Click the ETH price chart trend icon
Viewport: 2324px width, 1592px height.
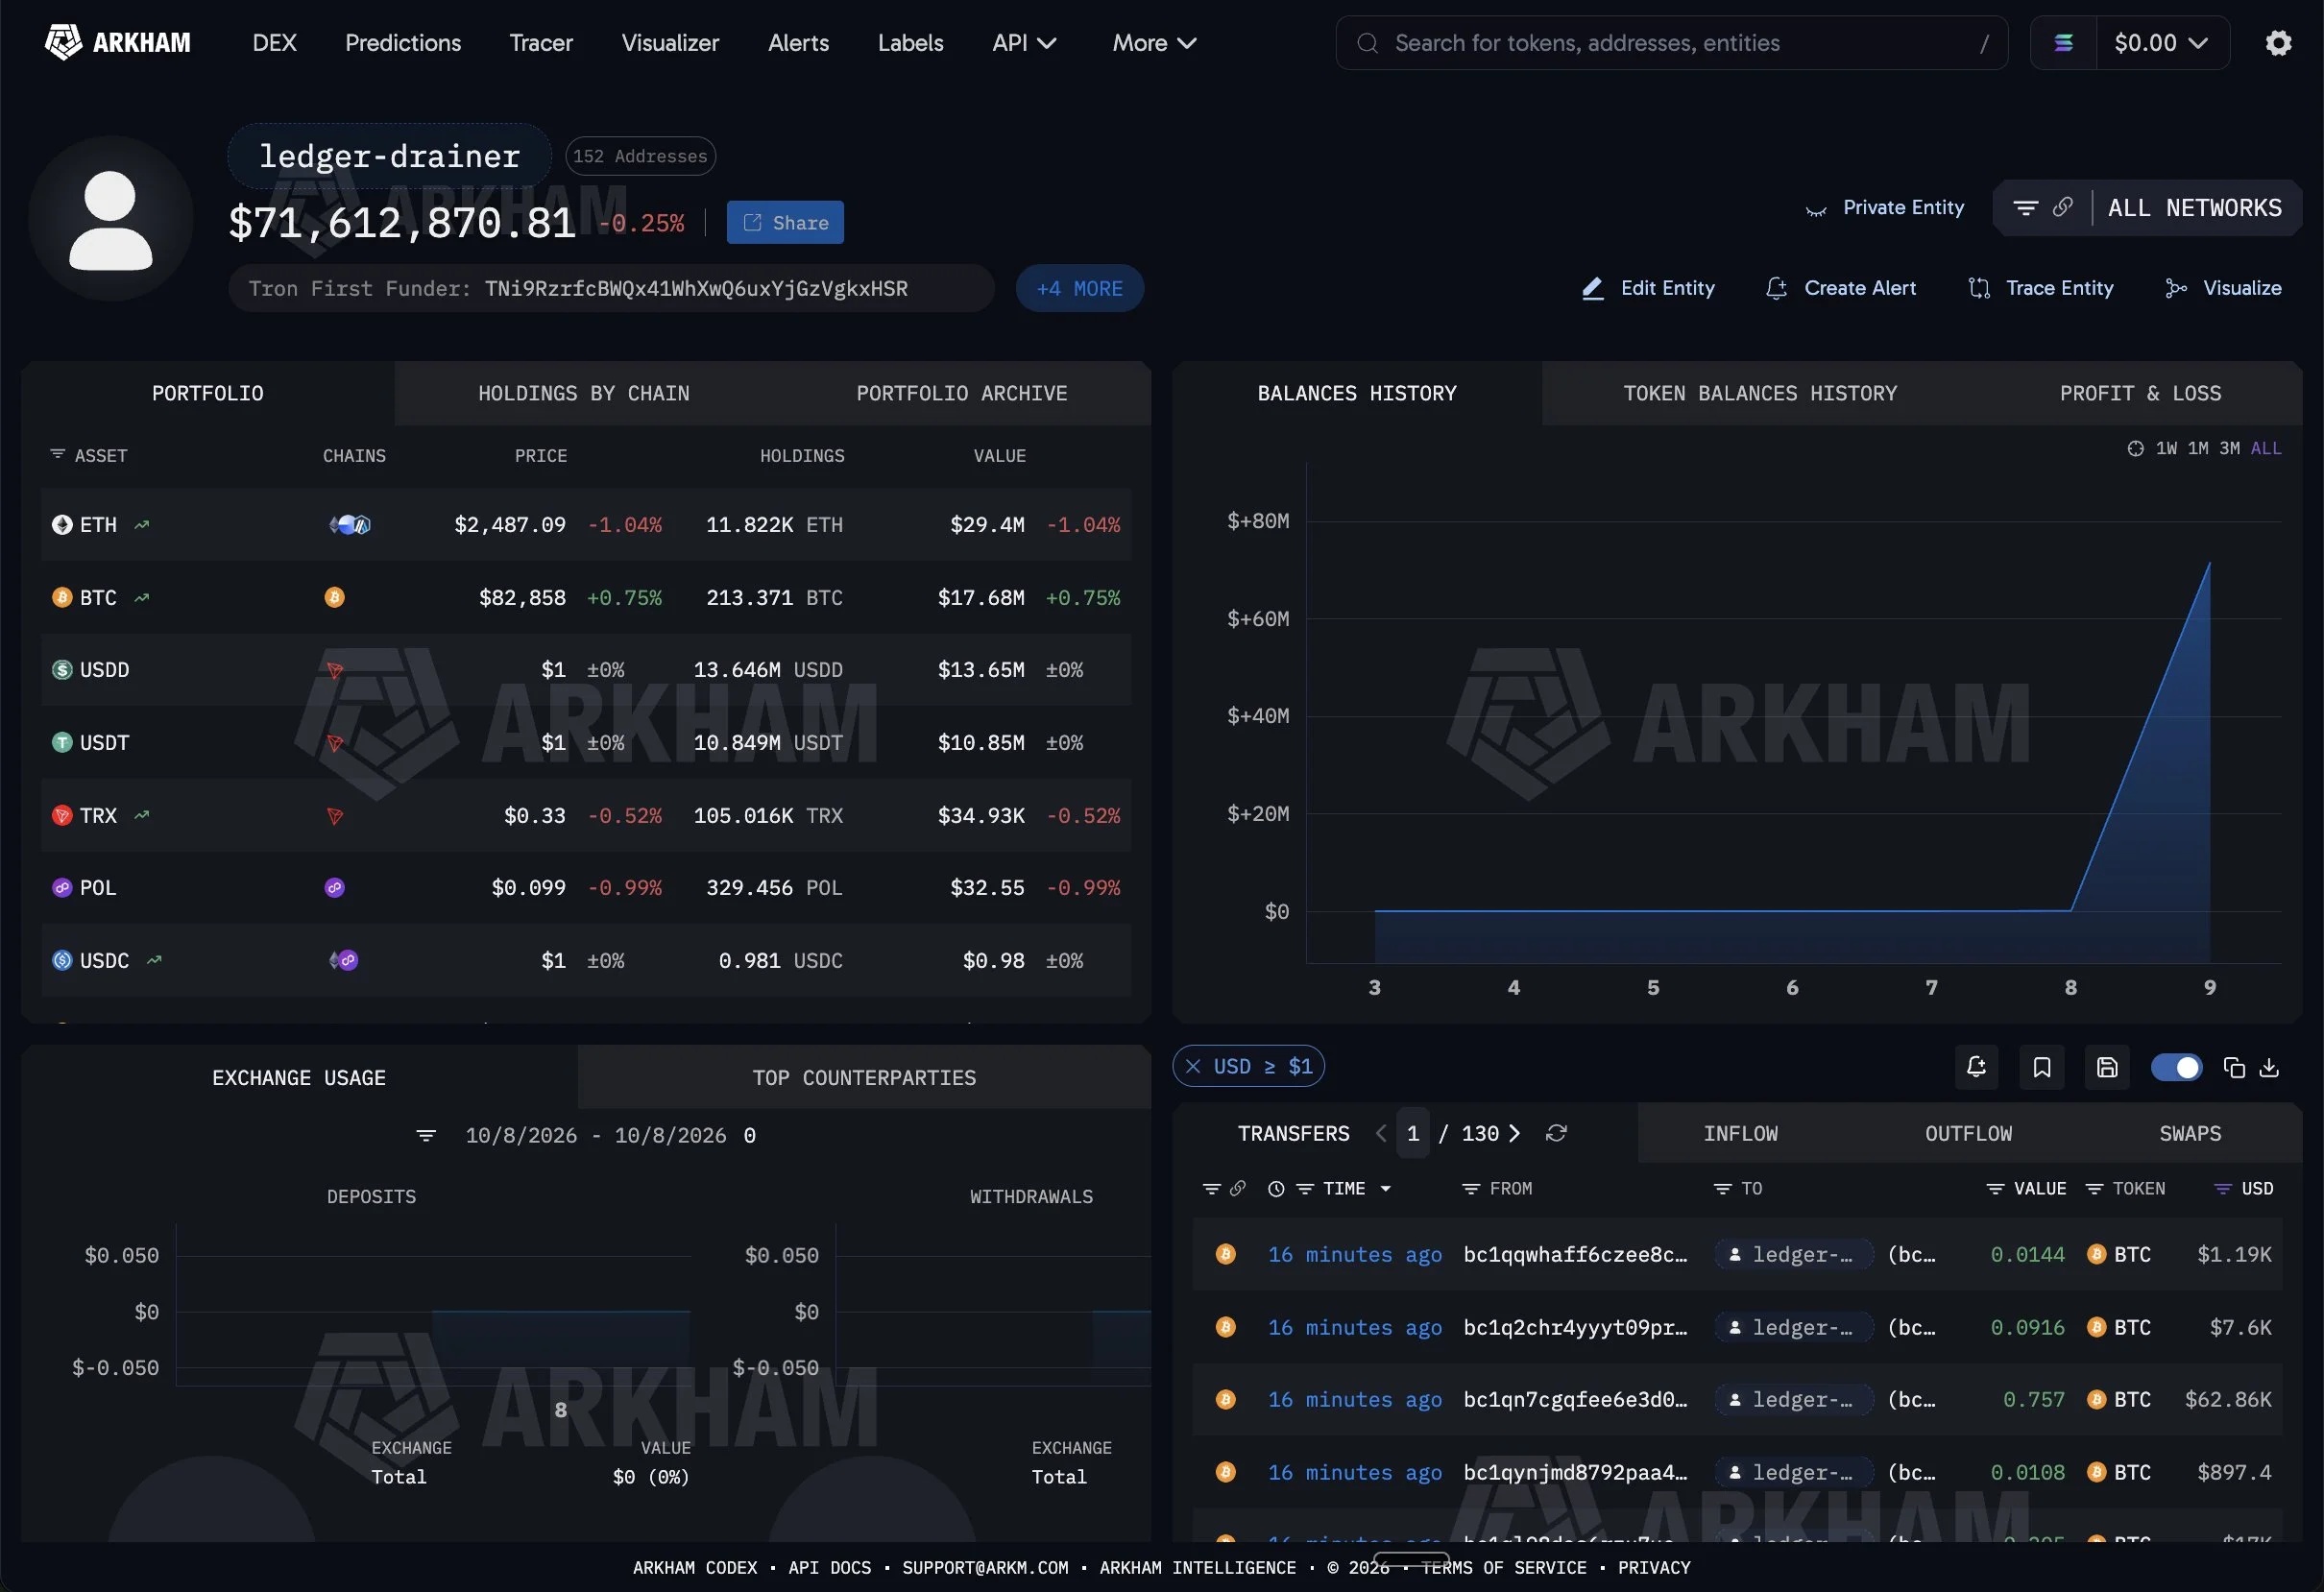142,525
